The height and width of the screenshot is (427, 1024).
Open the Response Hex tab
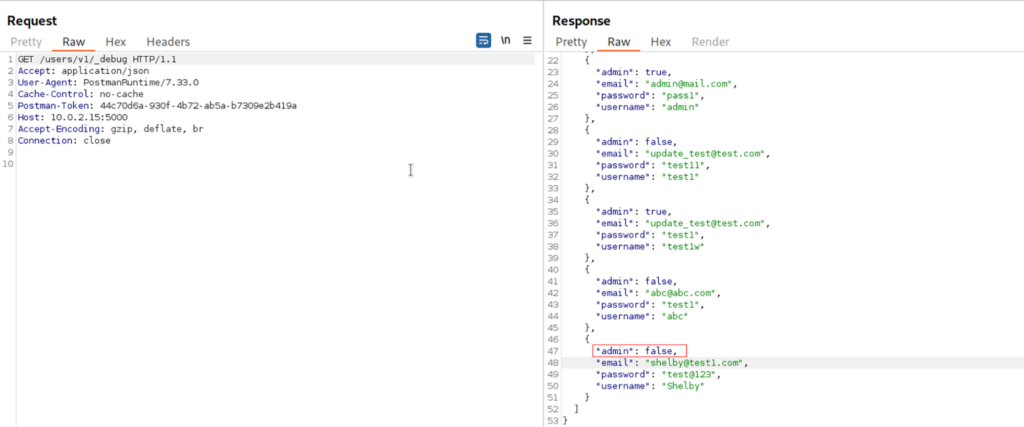click(661, 42)
